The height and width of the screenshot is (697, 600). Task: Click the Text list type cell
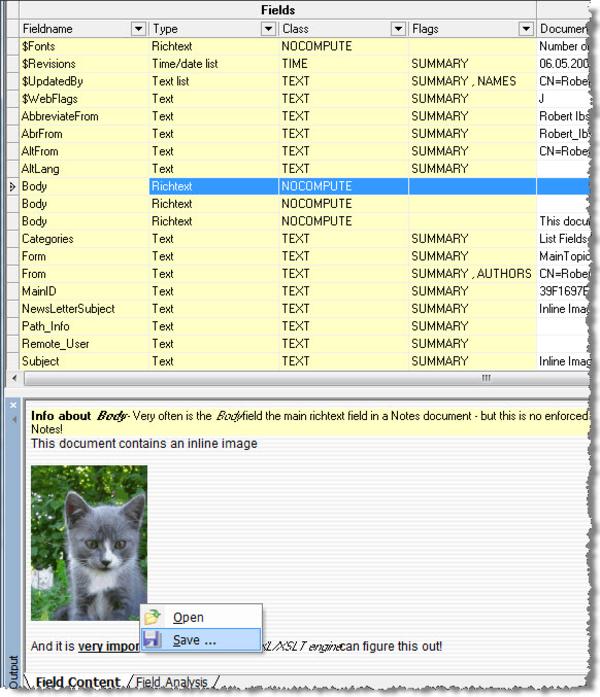pyautogui.click(x=213, y=81)
